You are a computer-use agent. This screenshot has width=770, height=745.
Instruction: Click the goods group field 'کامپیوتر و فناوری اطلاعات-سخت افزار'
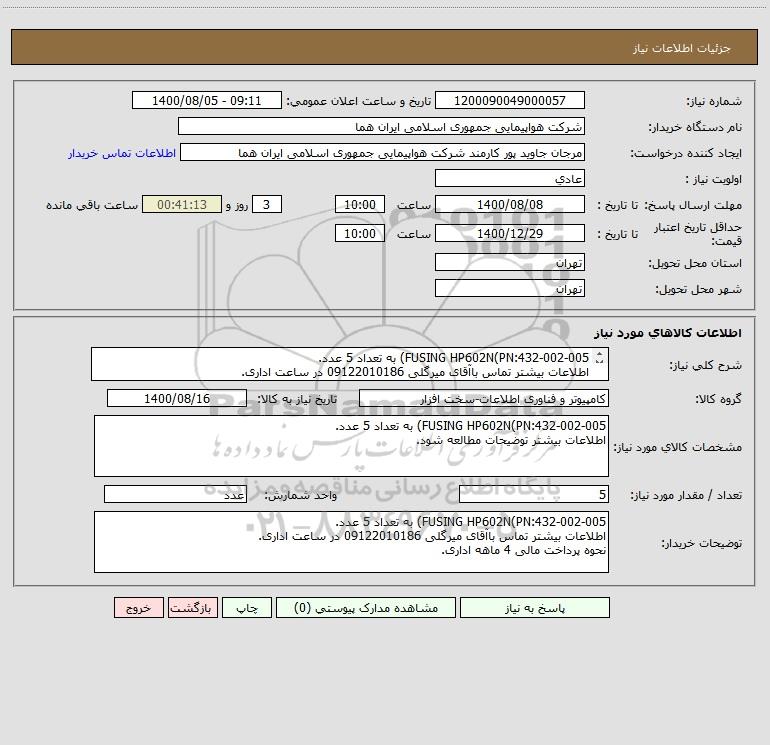[x=484, y=398]
